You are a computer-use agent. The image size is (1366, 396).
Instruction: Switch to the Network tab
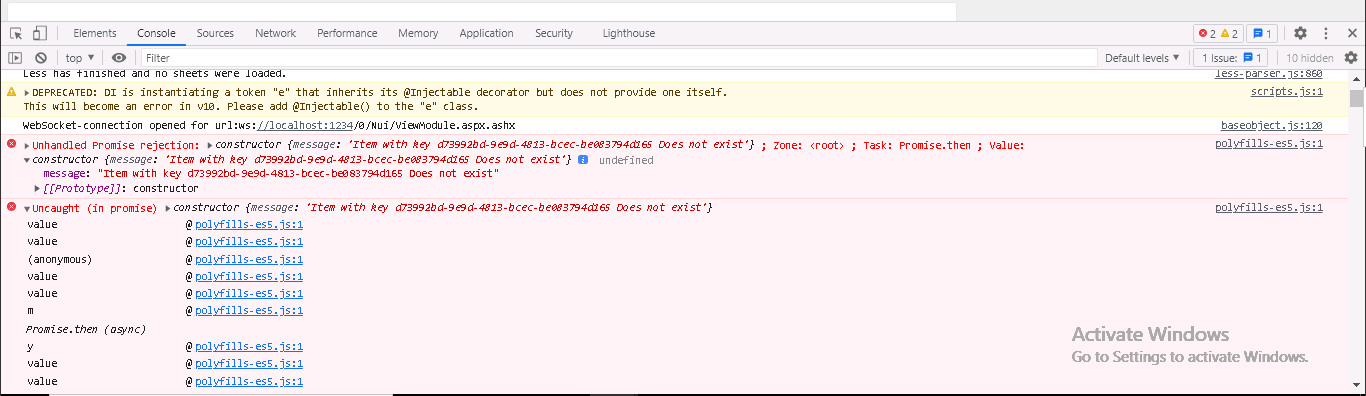(275, 33)
